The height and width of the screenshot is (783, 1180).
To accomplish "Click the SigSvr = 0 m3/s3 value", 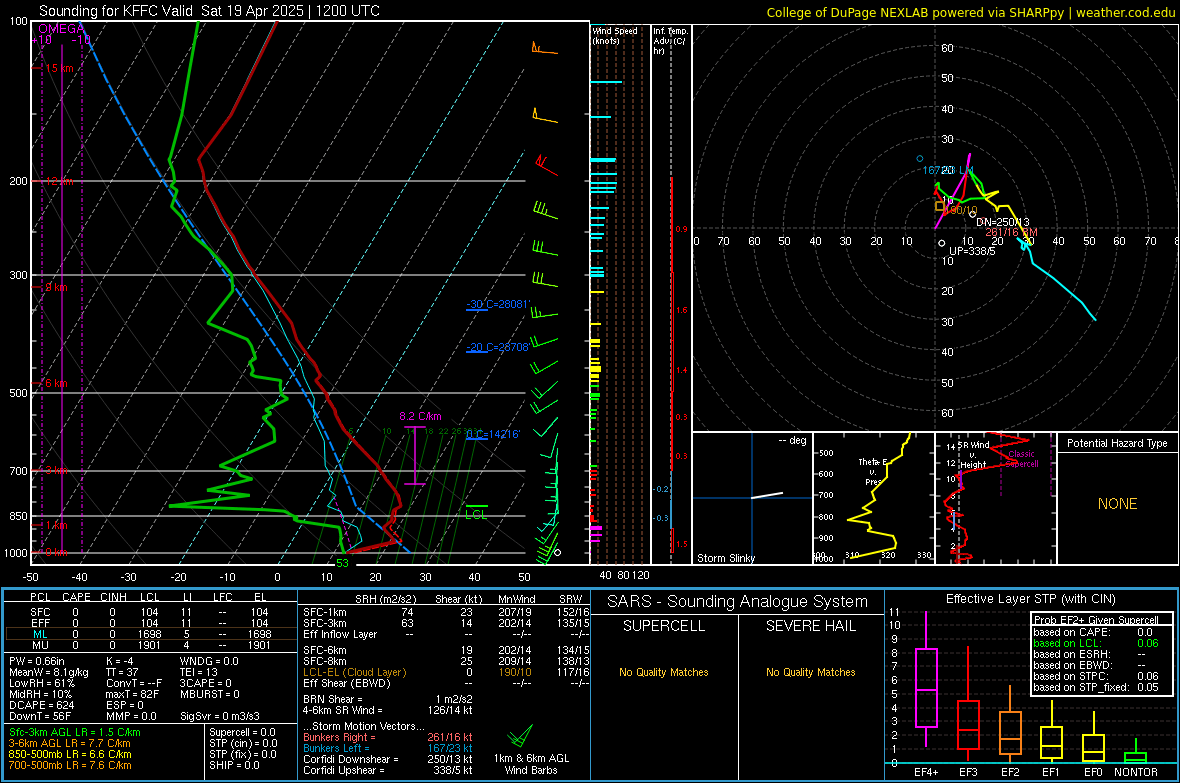I will (220, 716).
